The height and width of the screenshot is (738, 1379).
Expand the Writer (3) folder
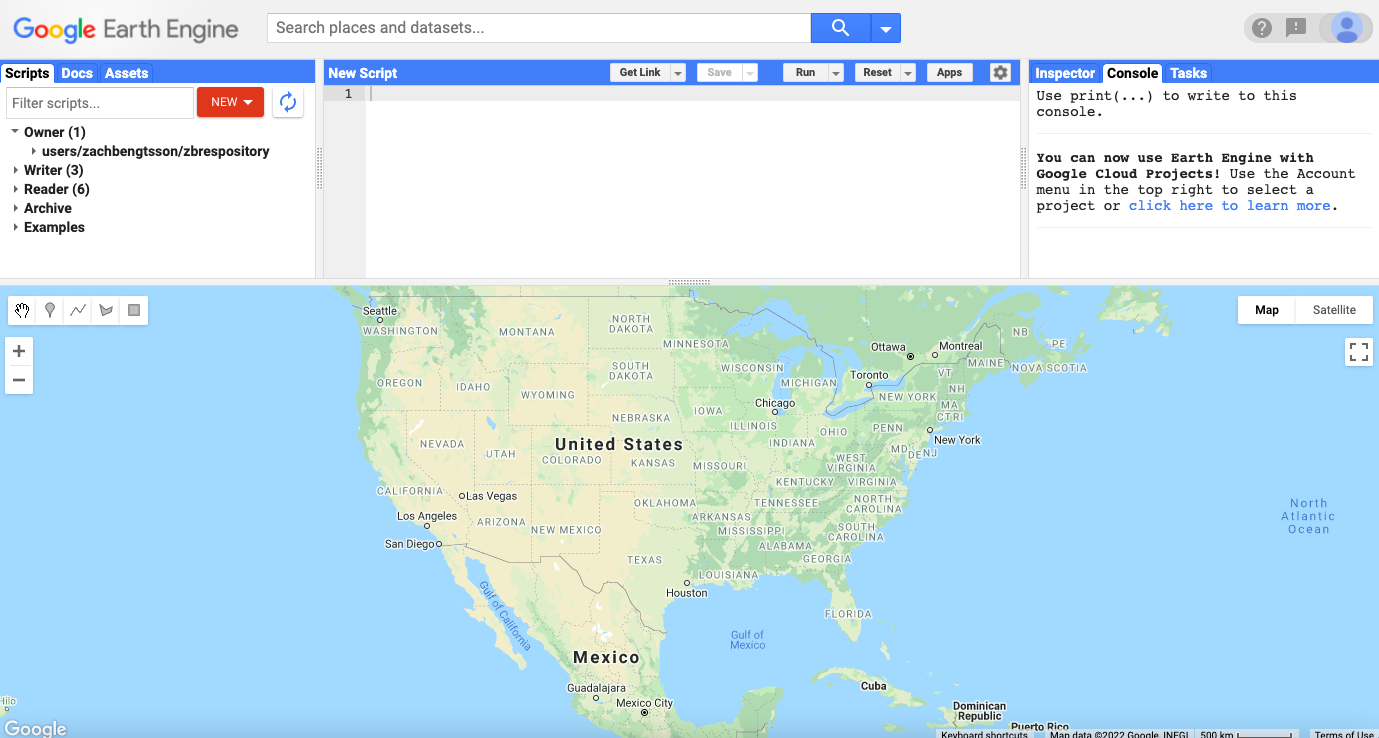[x=15, y=170]
